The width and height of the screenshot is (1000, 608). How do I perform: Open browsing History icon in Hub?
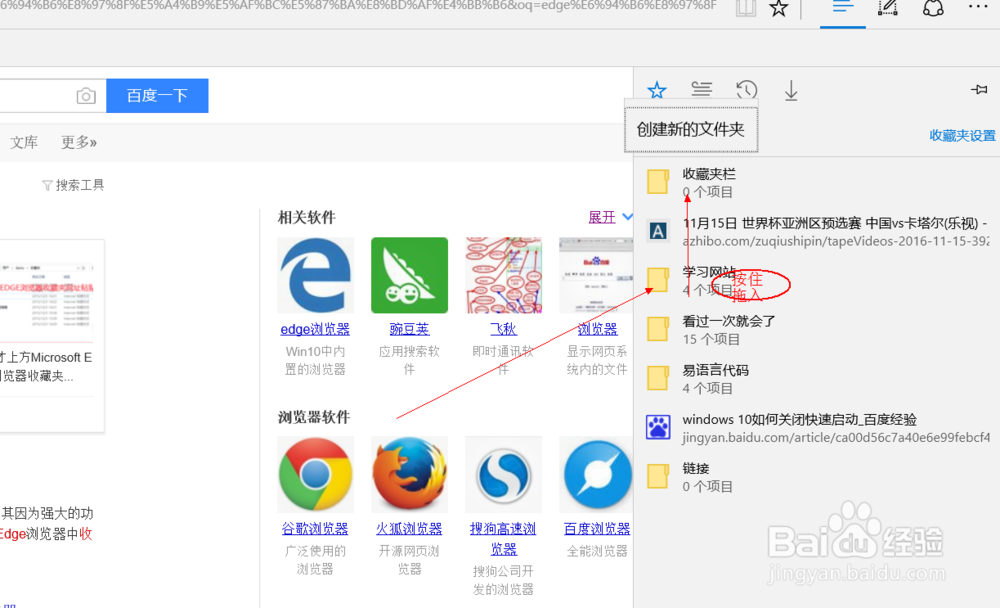coord(746,89)
